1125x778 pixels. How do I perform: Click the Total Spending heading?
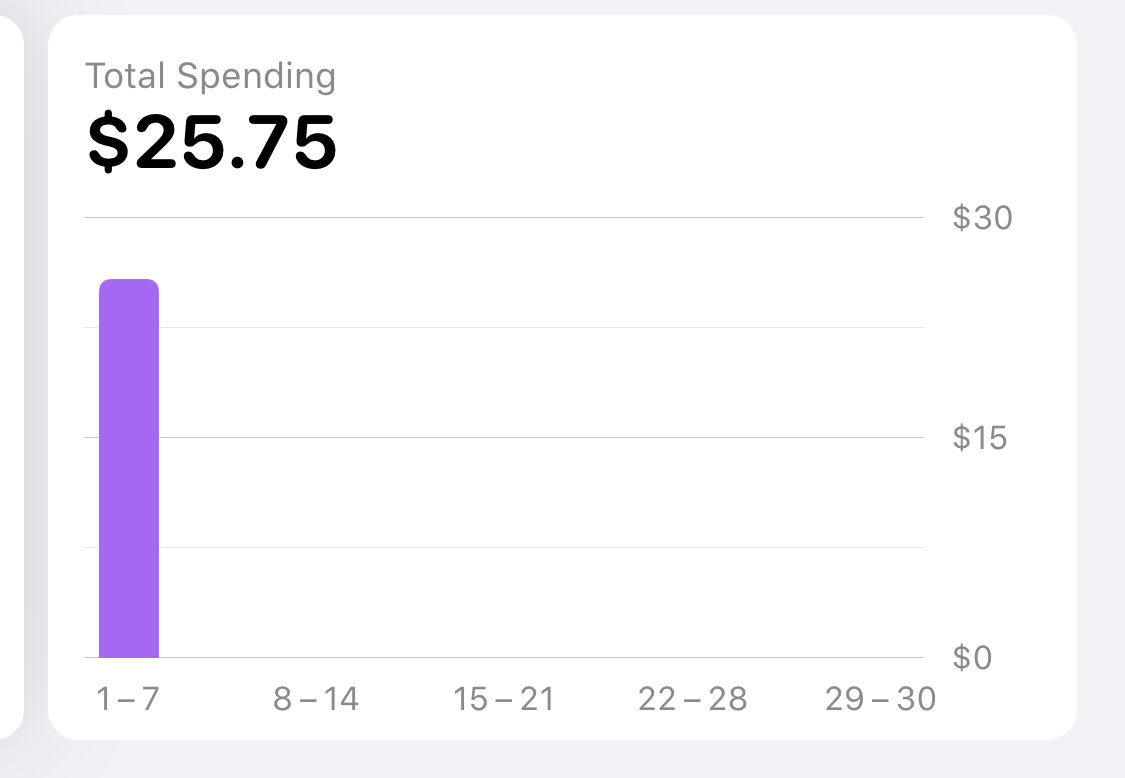(x=210, y=76)
